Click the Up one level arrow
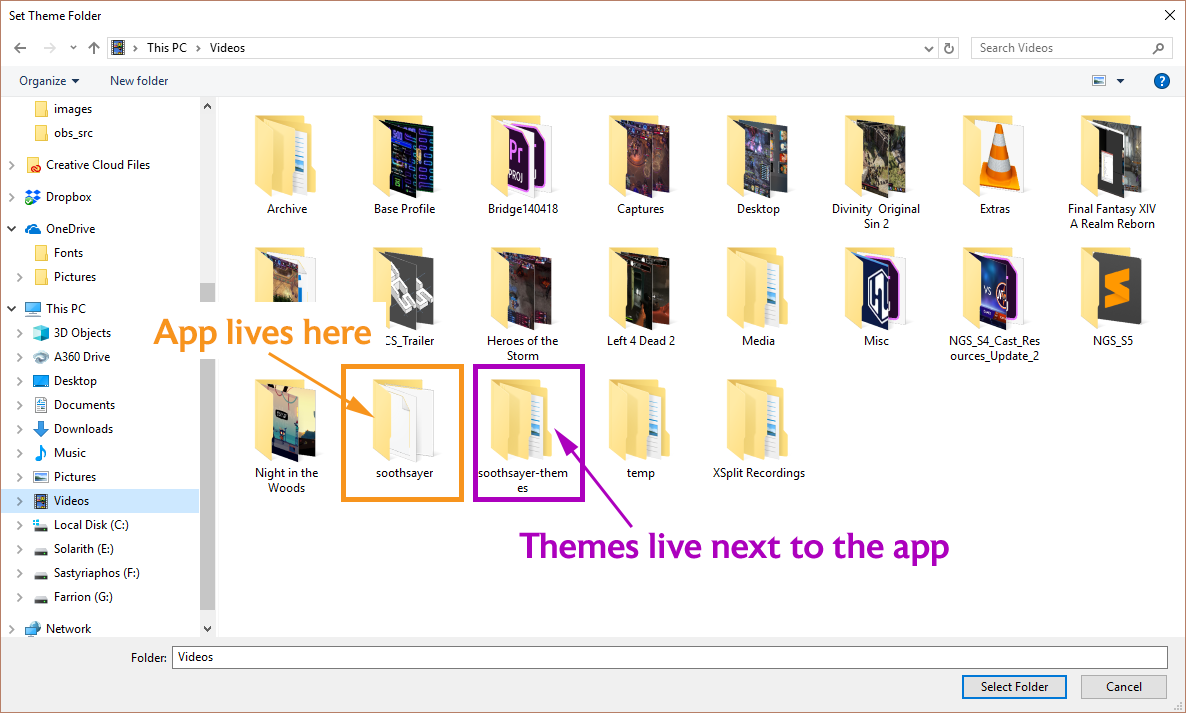 point(94,48)
